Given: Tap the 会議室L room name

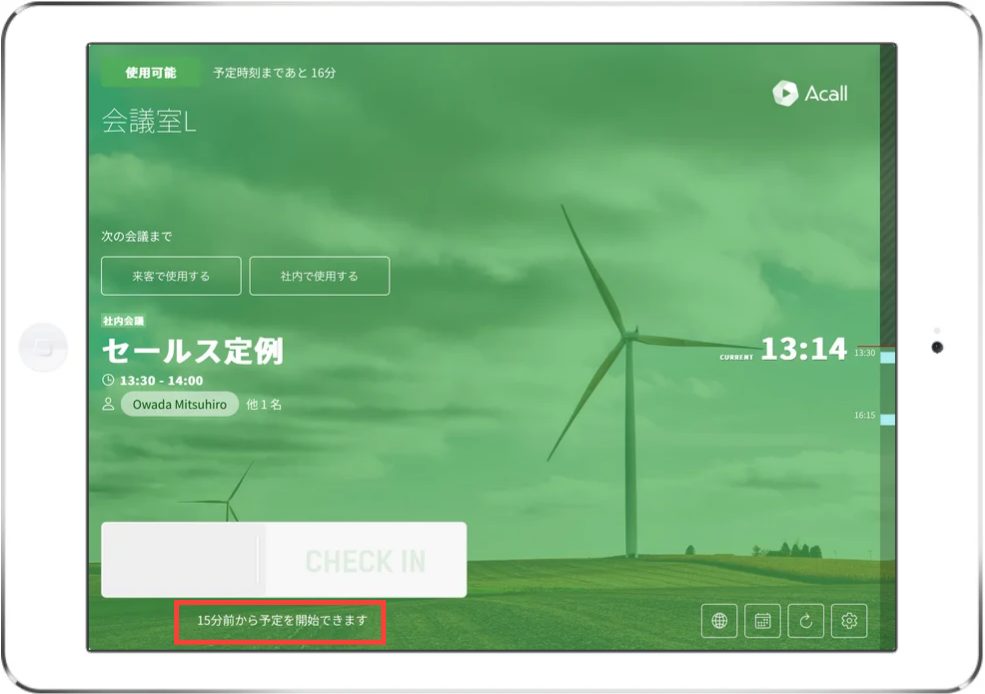Looking at the screenshot, I should point(149,122).
